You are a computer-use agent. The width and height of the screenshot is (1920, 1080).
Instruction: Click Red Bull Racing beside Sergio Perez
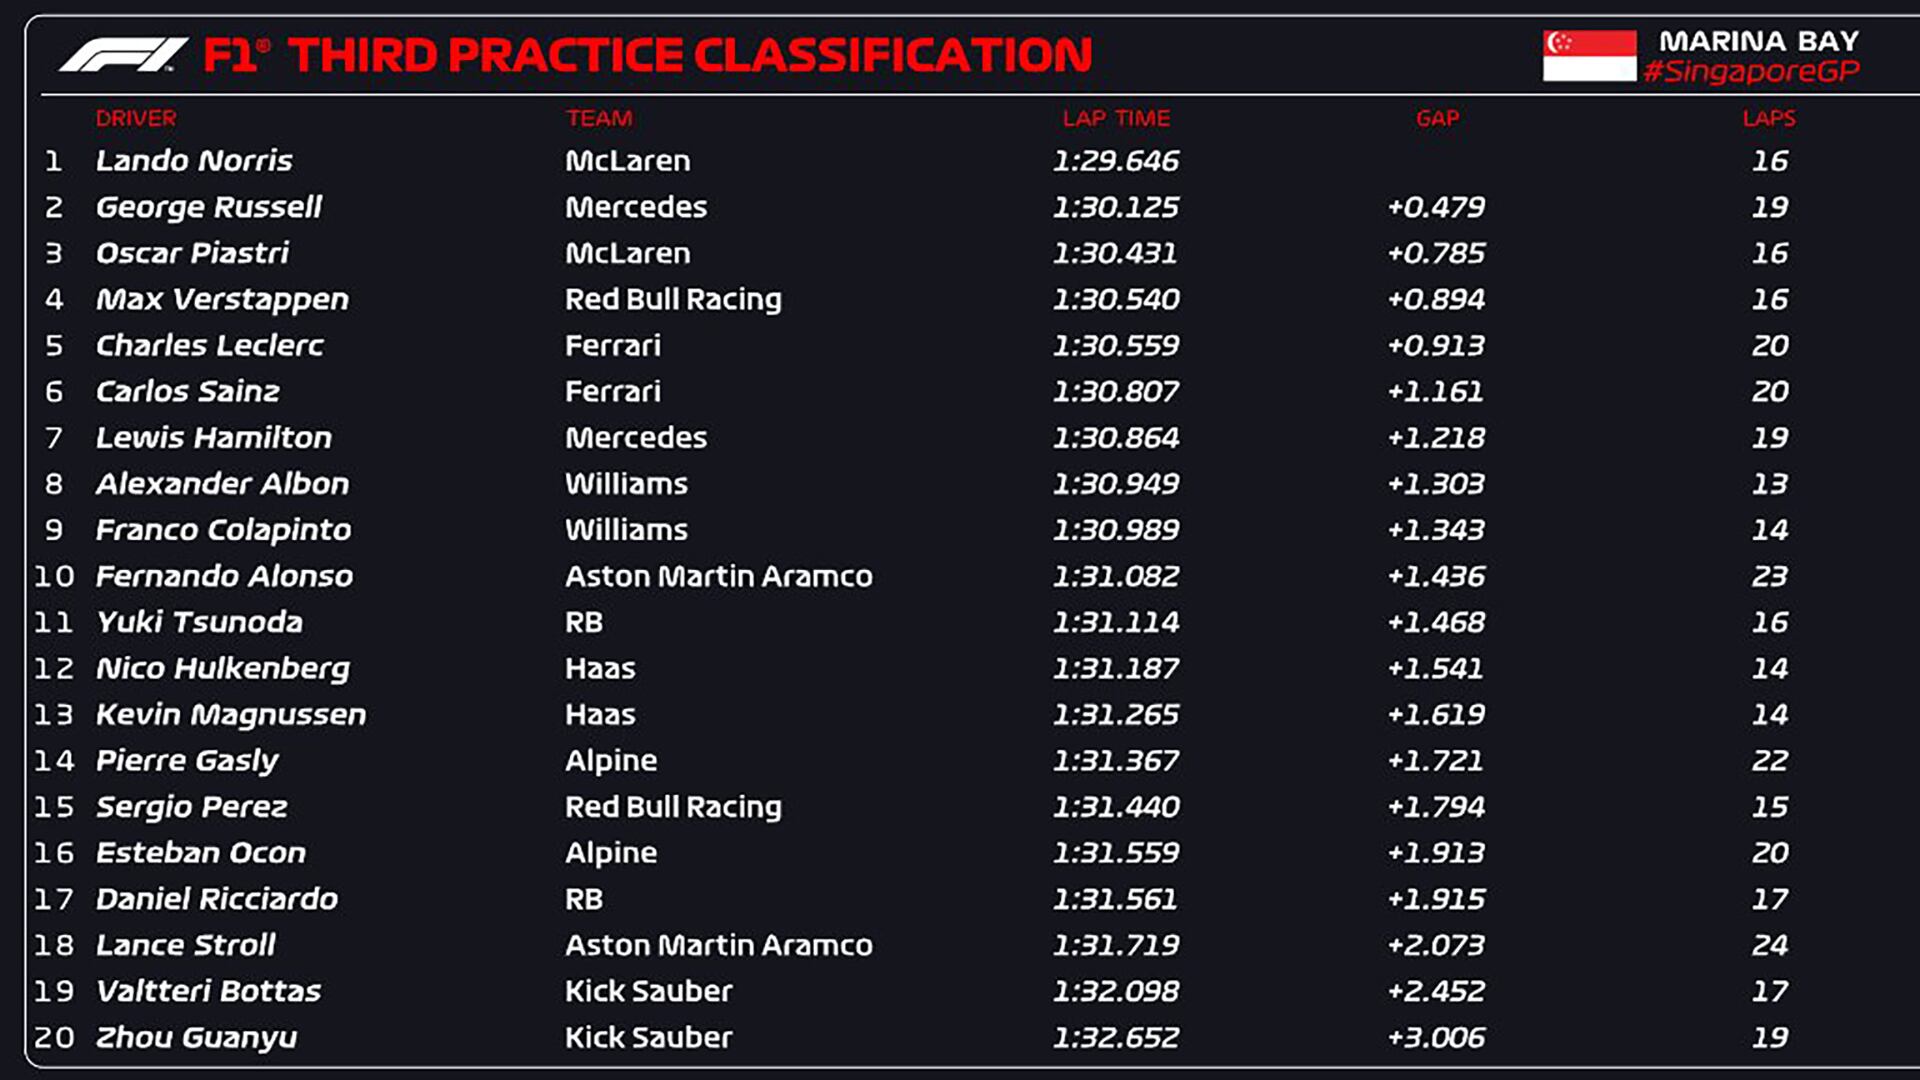click(673, 806)
